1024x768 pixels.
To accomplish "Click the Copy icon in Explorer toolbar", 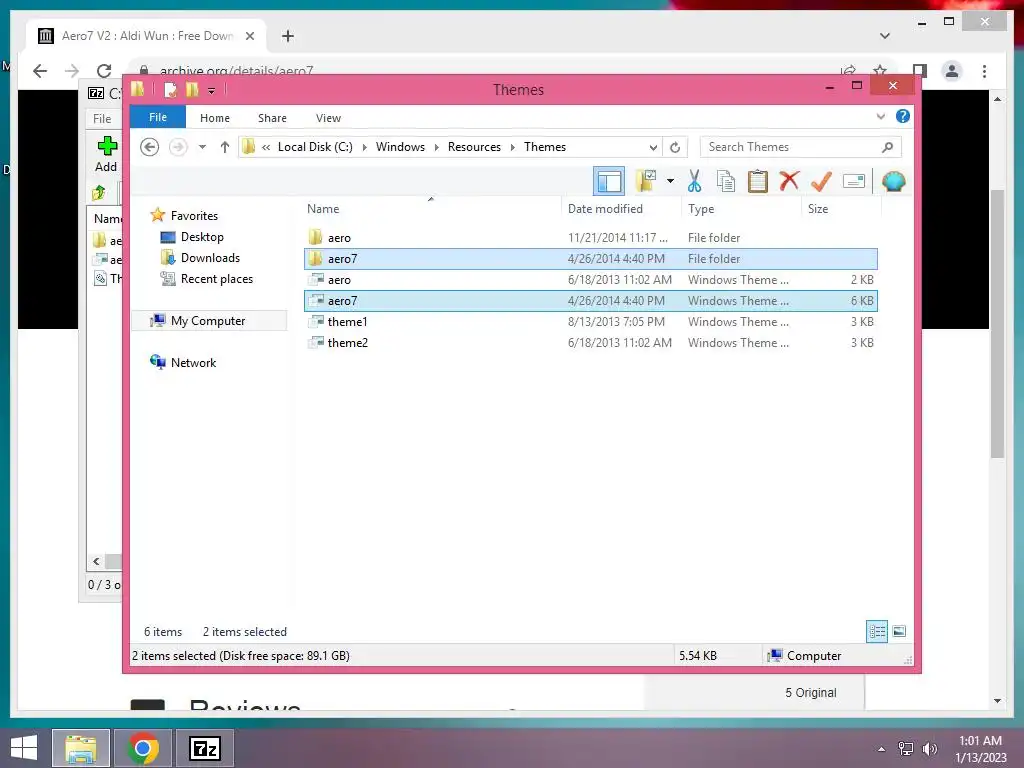I will click(726, 181).
